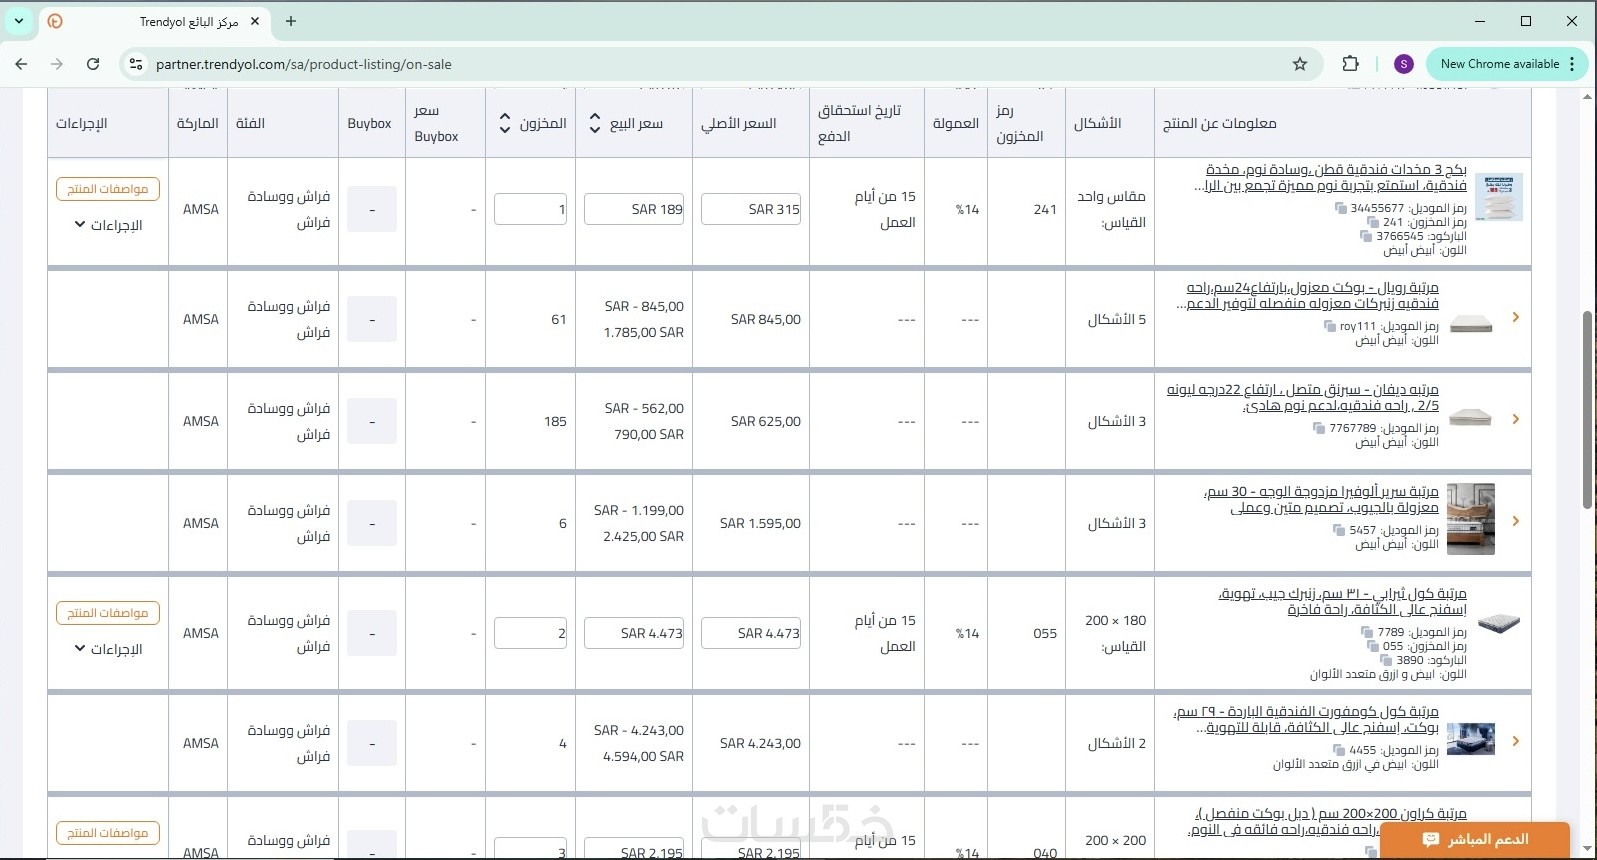Click the stock quantity field showing 1
The height and width of the screenshot is (860, 1597).
tap(531, 209)
